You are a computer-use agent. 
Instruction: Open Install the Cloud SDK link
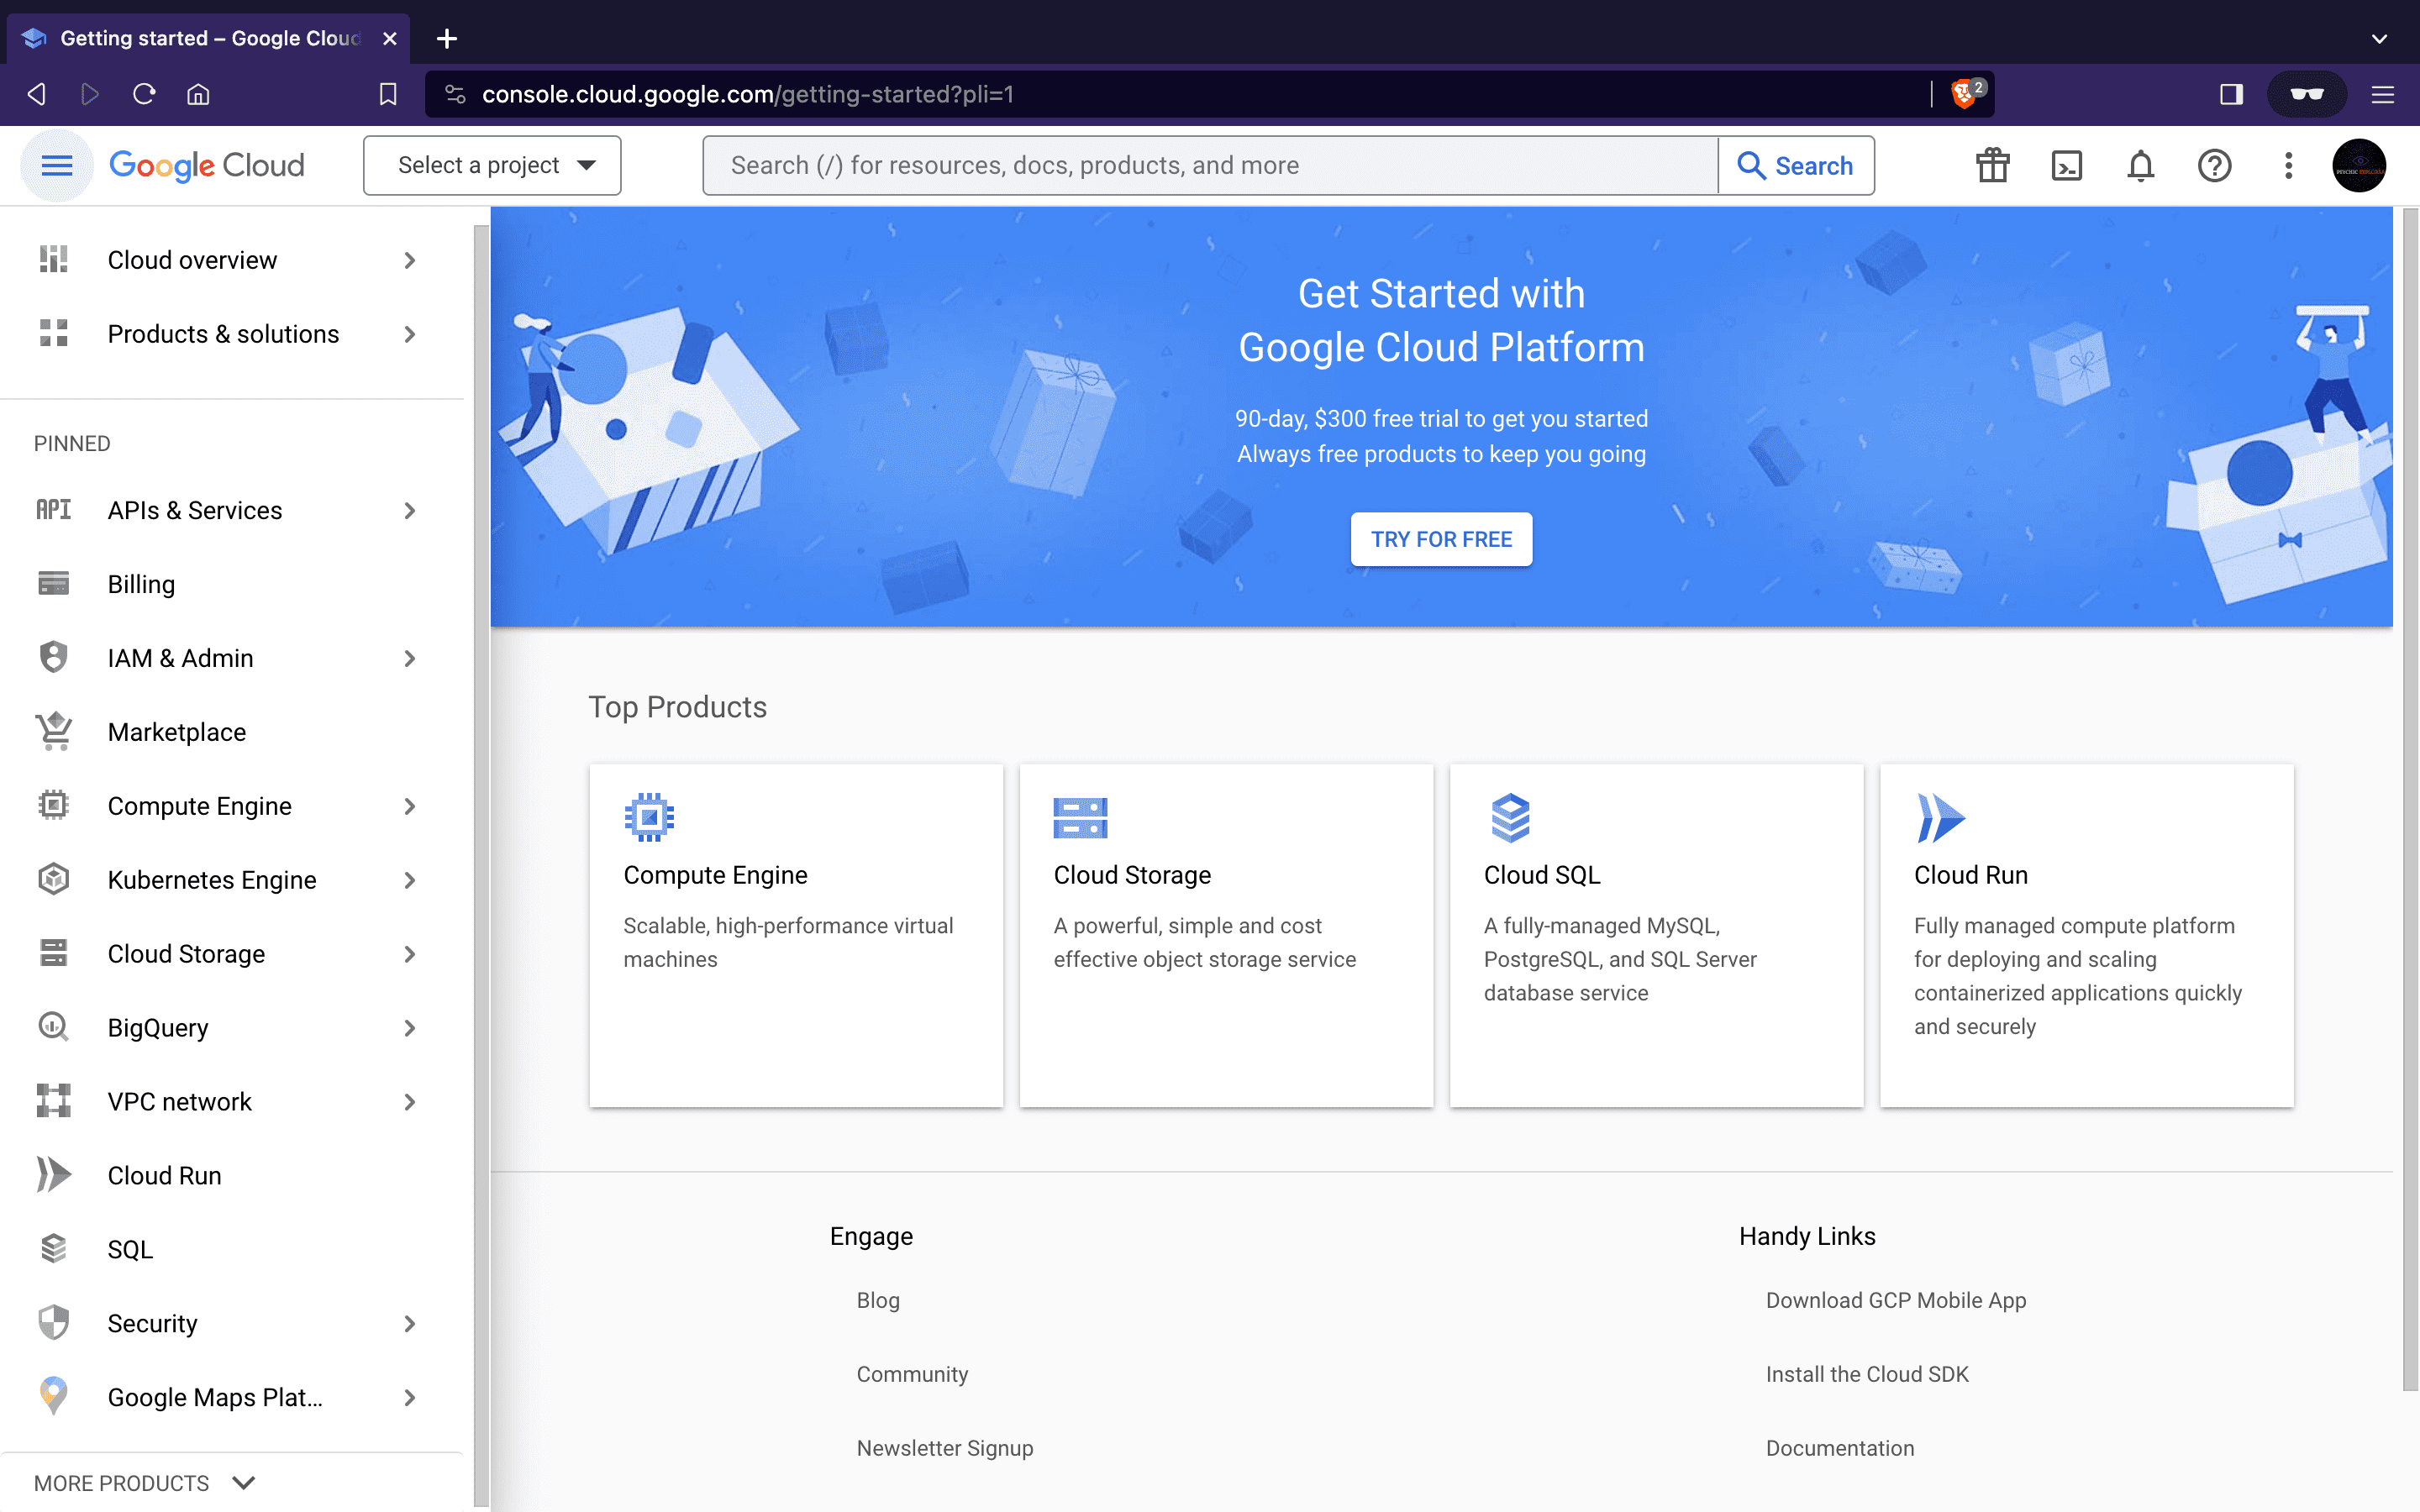tap(1866, 1374)
